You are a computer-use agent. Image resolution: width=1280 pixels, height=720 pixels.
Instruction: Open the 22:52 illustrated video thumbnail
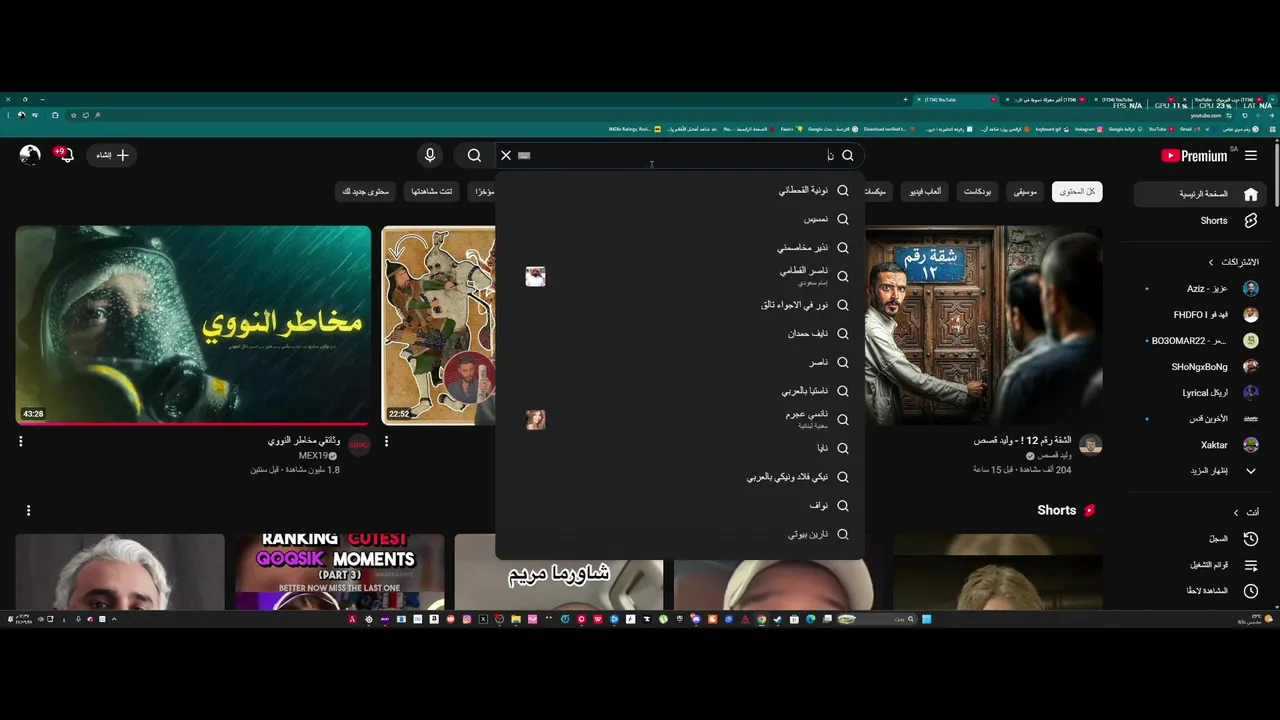pos(438,325)
